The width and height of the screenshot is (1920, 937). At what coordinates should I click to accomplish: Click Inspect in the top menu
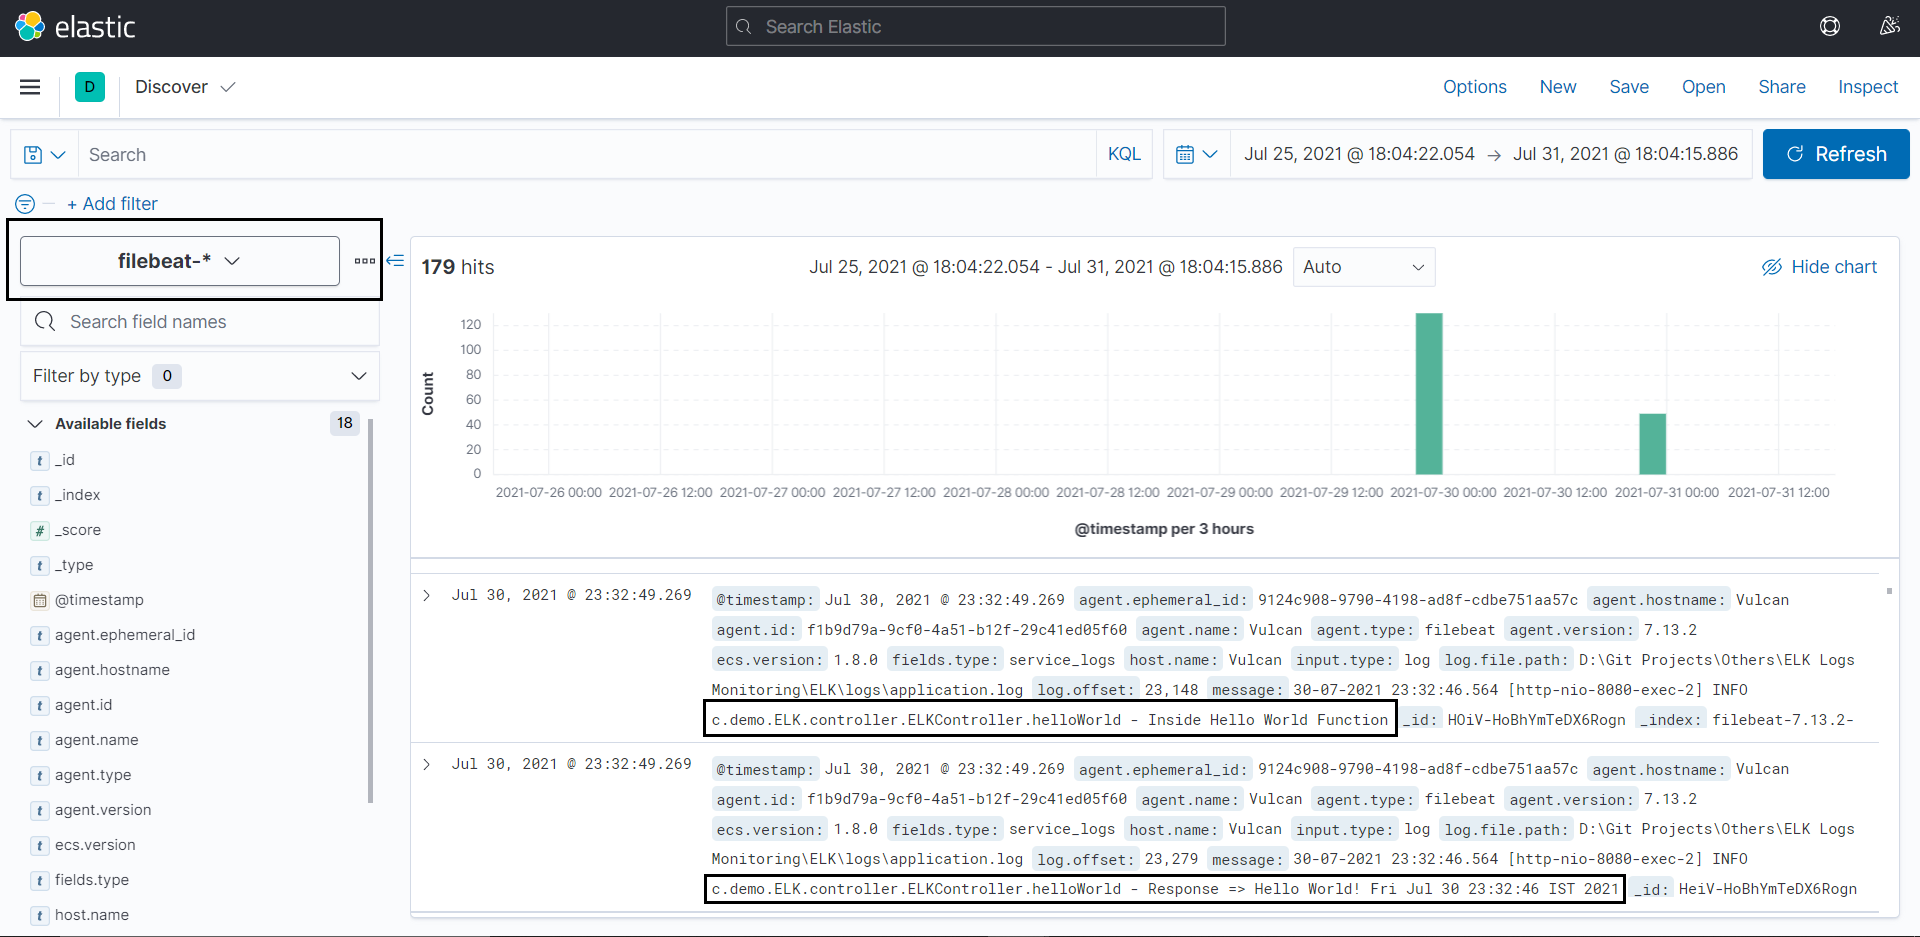1868,87
